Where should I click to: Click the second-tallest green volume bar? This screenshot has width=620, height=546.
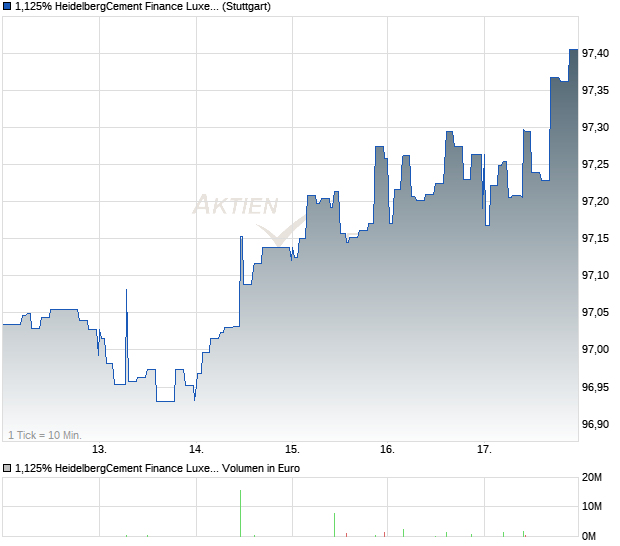335,525
